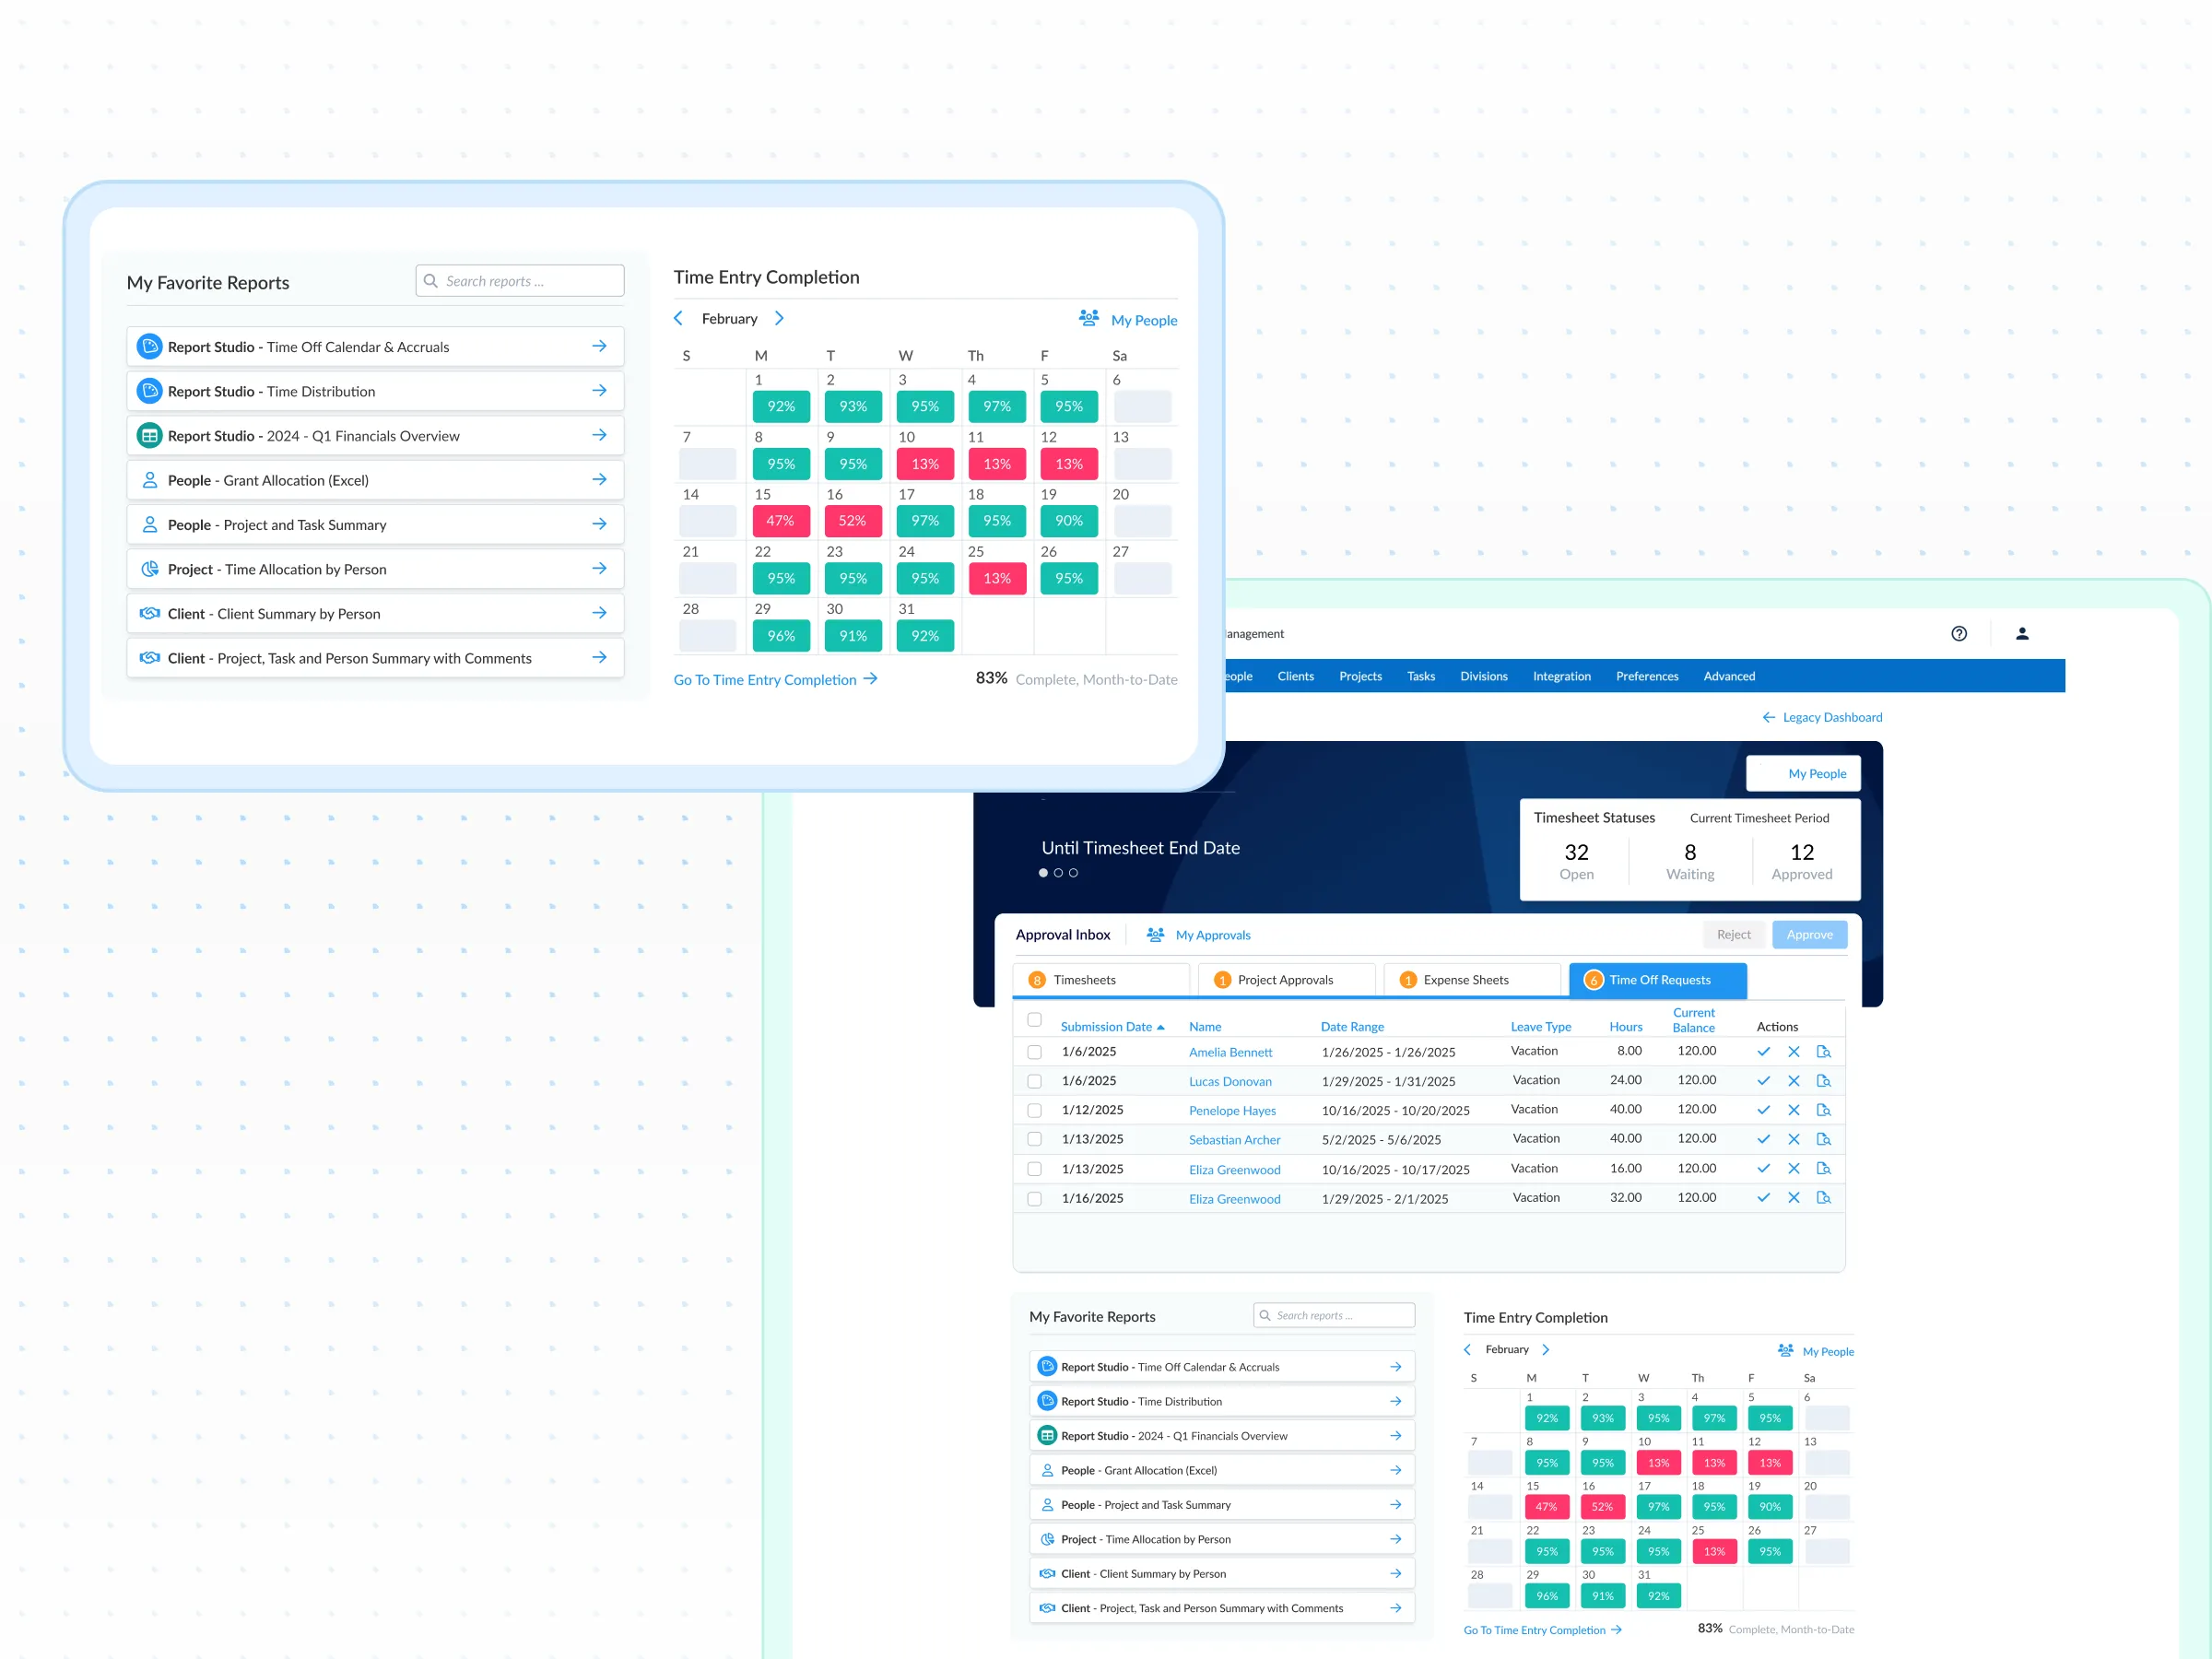Reject Lucas Donovan's request with X icon
2212x1659 pixels.
point(1793,1081)
